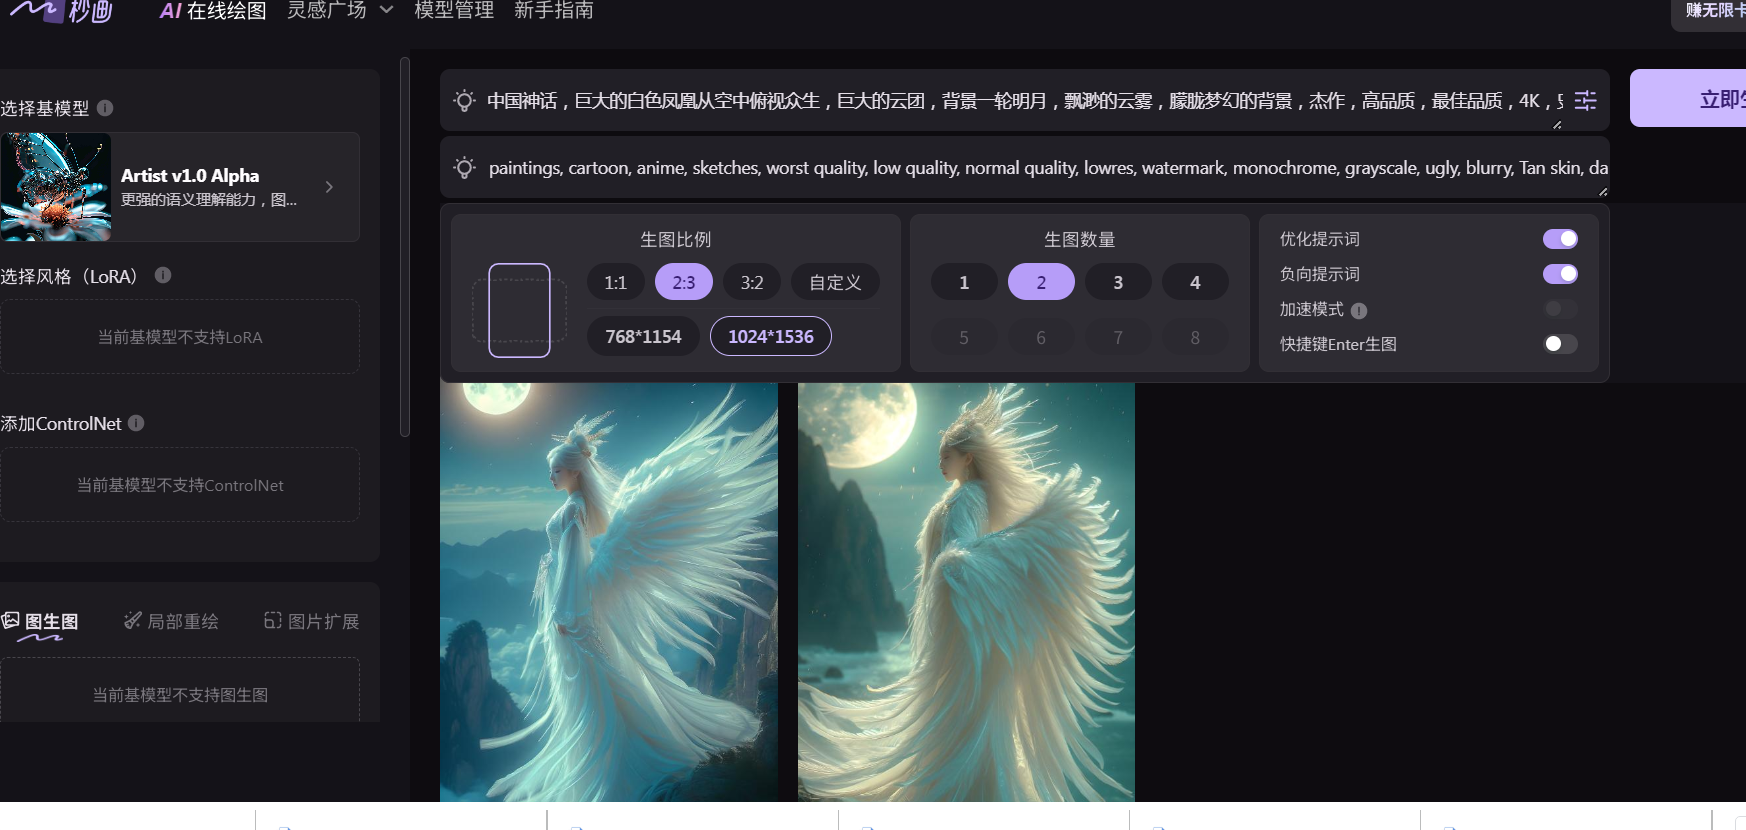Image resolution: width=1746 pixels, height=830 pixels.
Task: Open the 灵感广场 menu item
Action: (x=327, y=10)
